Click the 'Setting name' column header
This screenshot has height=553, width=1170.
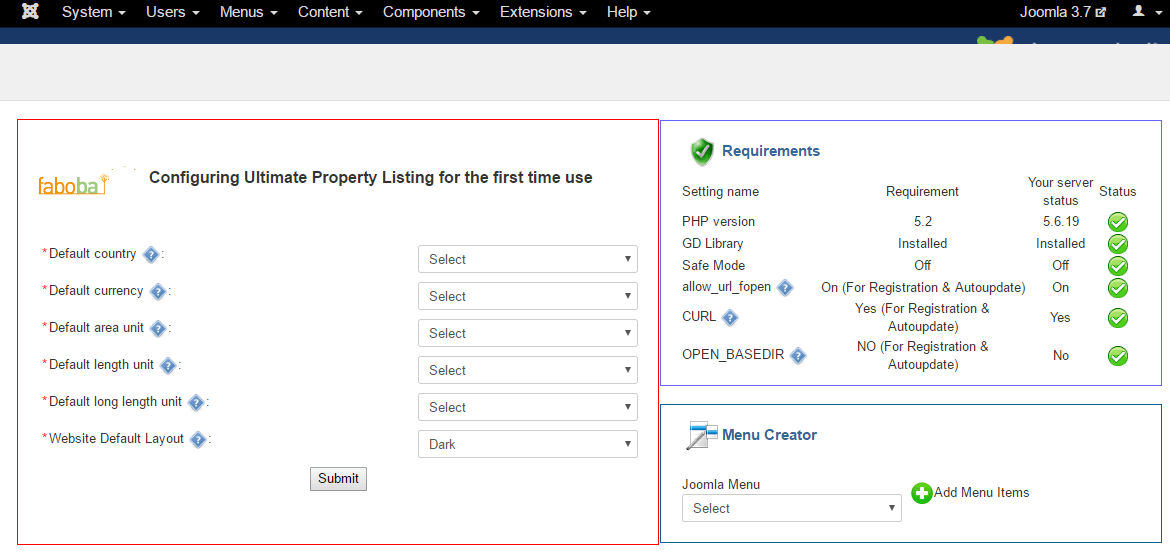[x=720, y=192]
